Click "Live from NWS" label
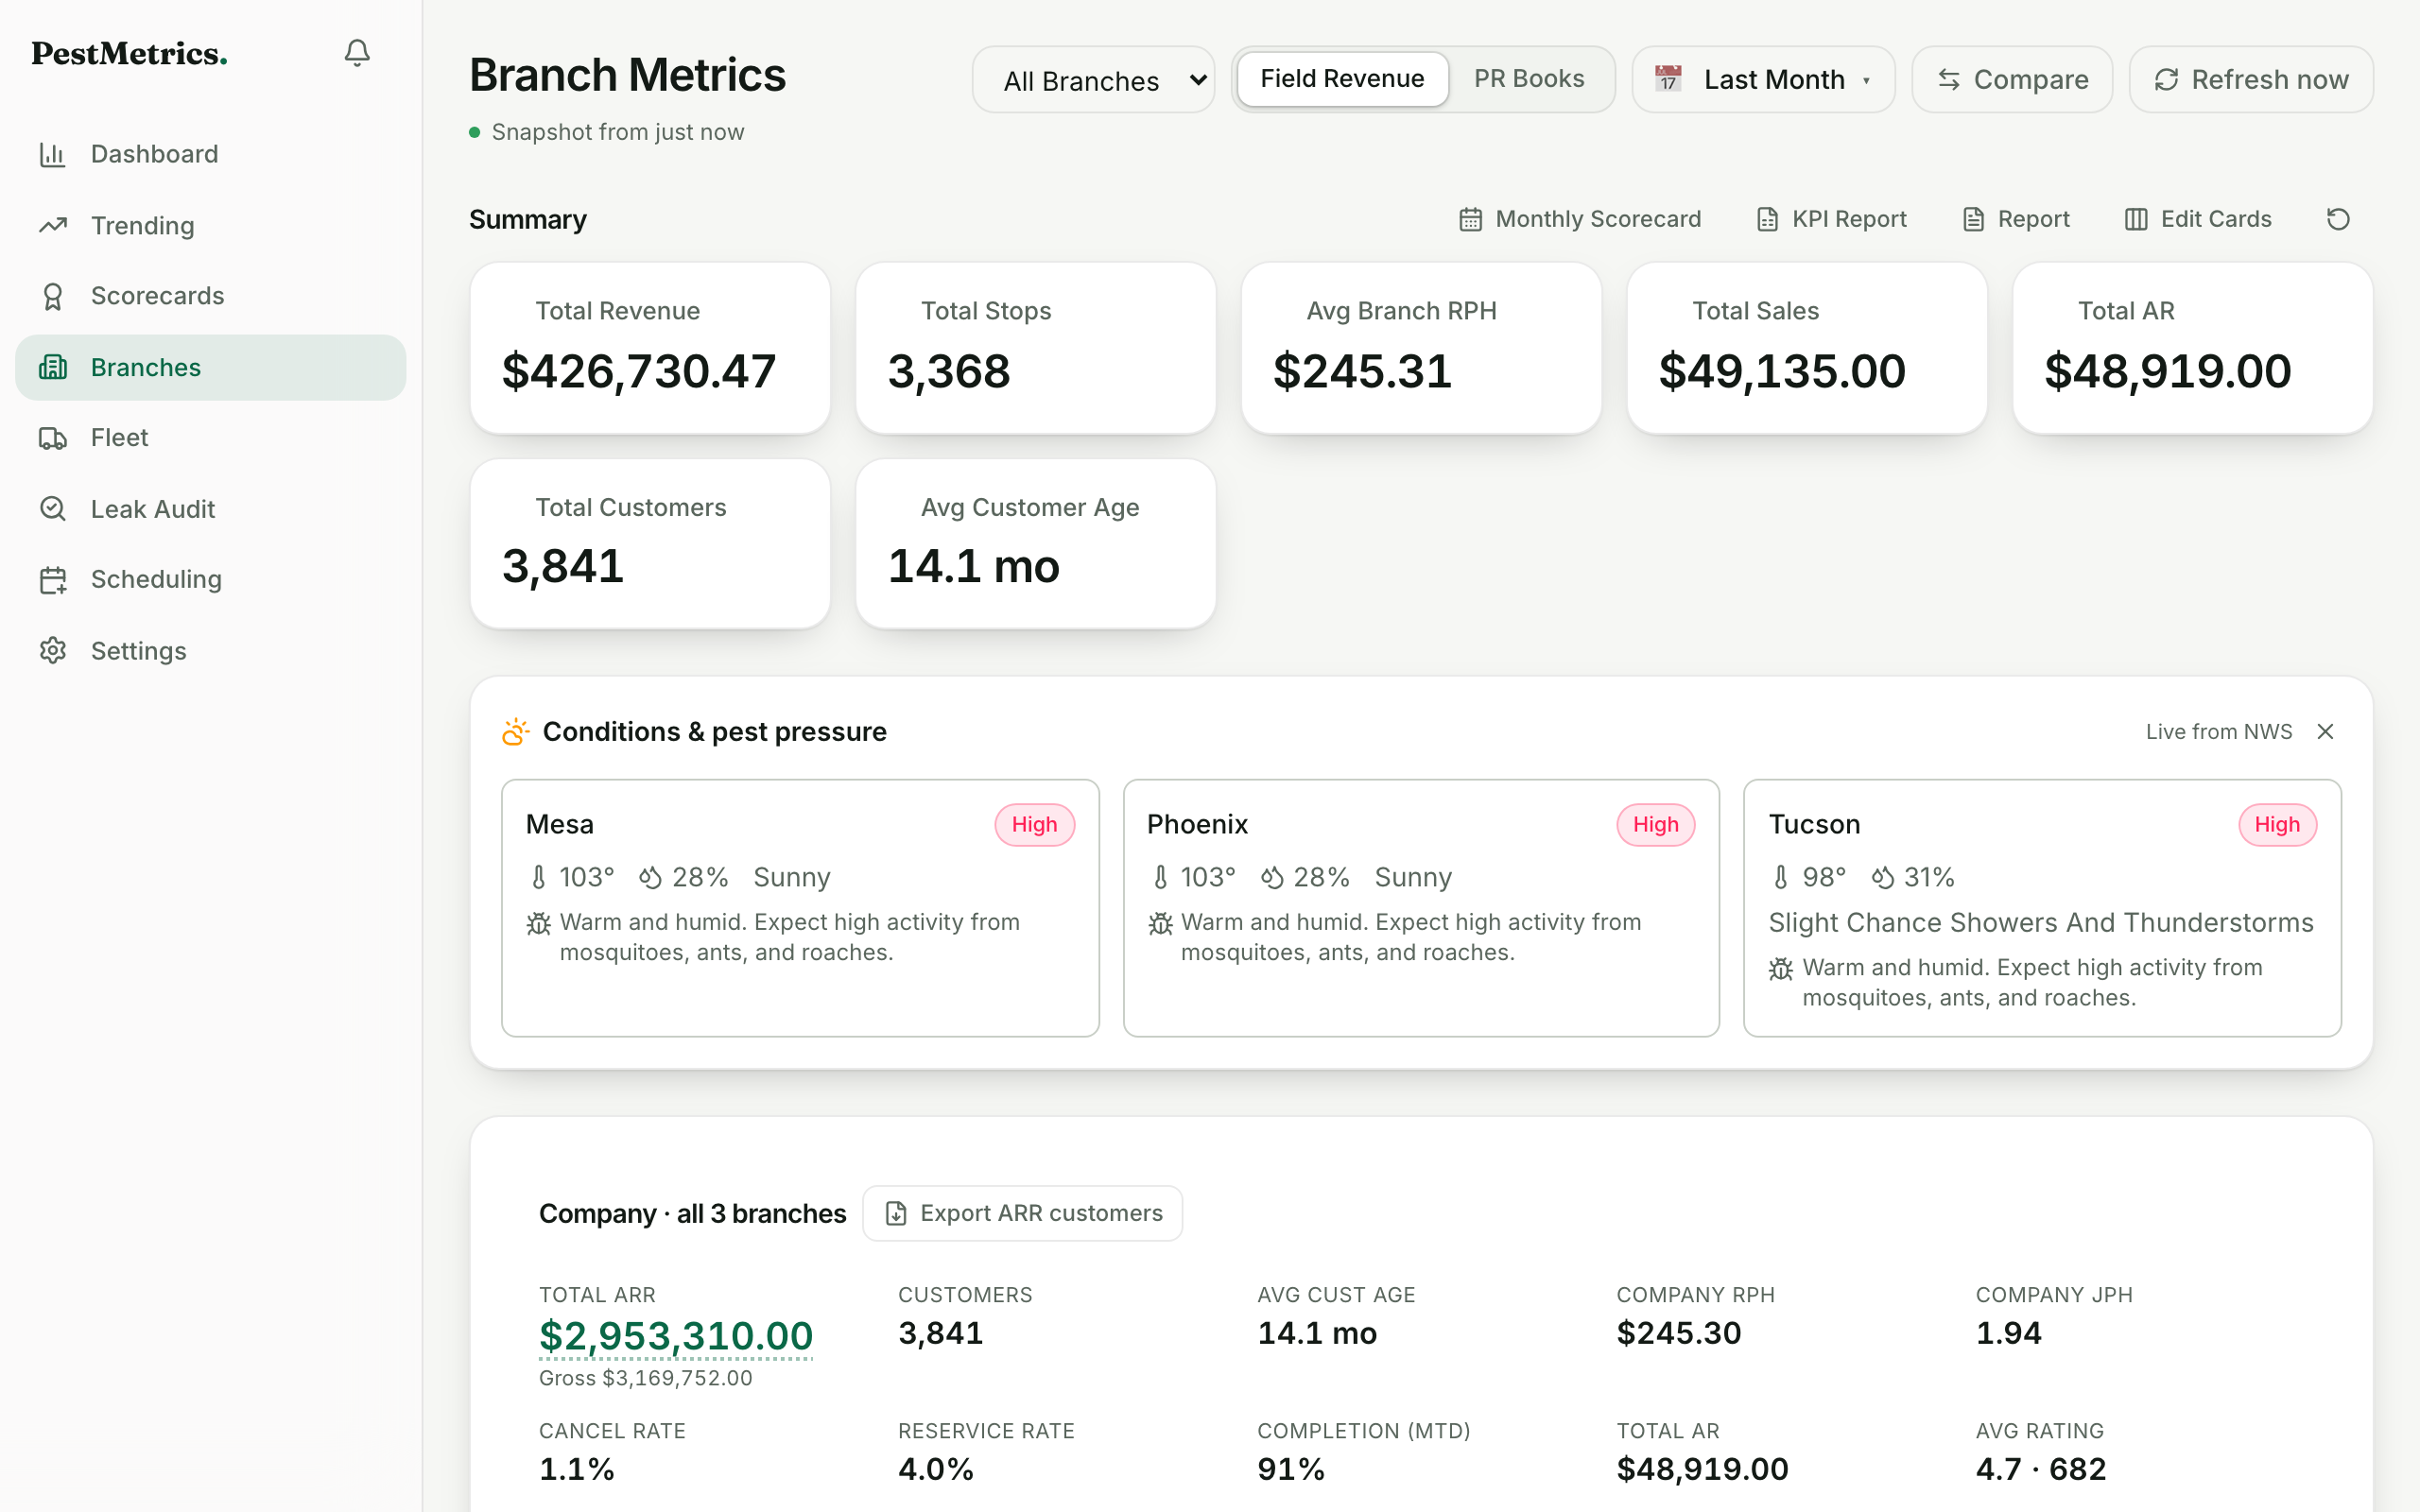 pos(2218,732)
